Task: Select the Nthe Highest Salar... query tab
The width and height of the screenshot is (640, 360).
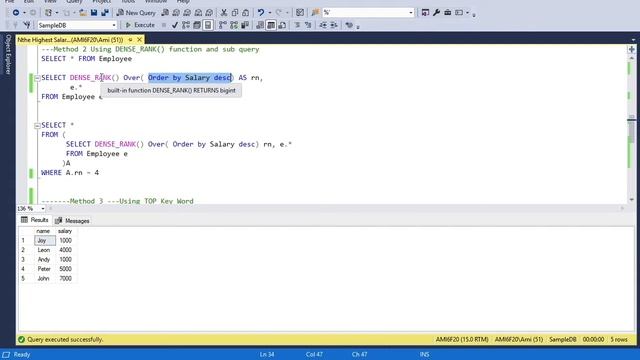Action: click(x=70, y=40)
